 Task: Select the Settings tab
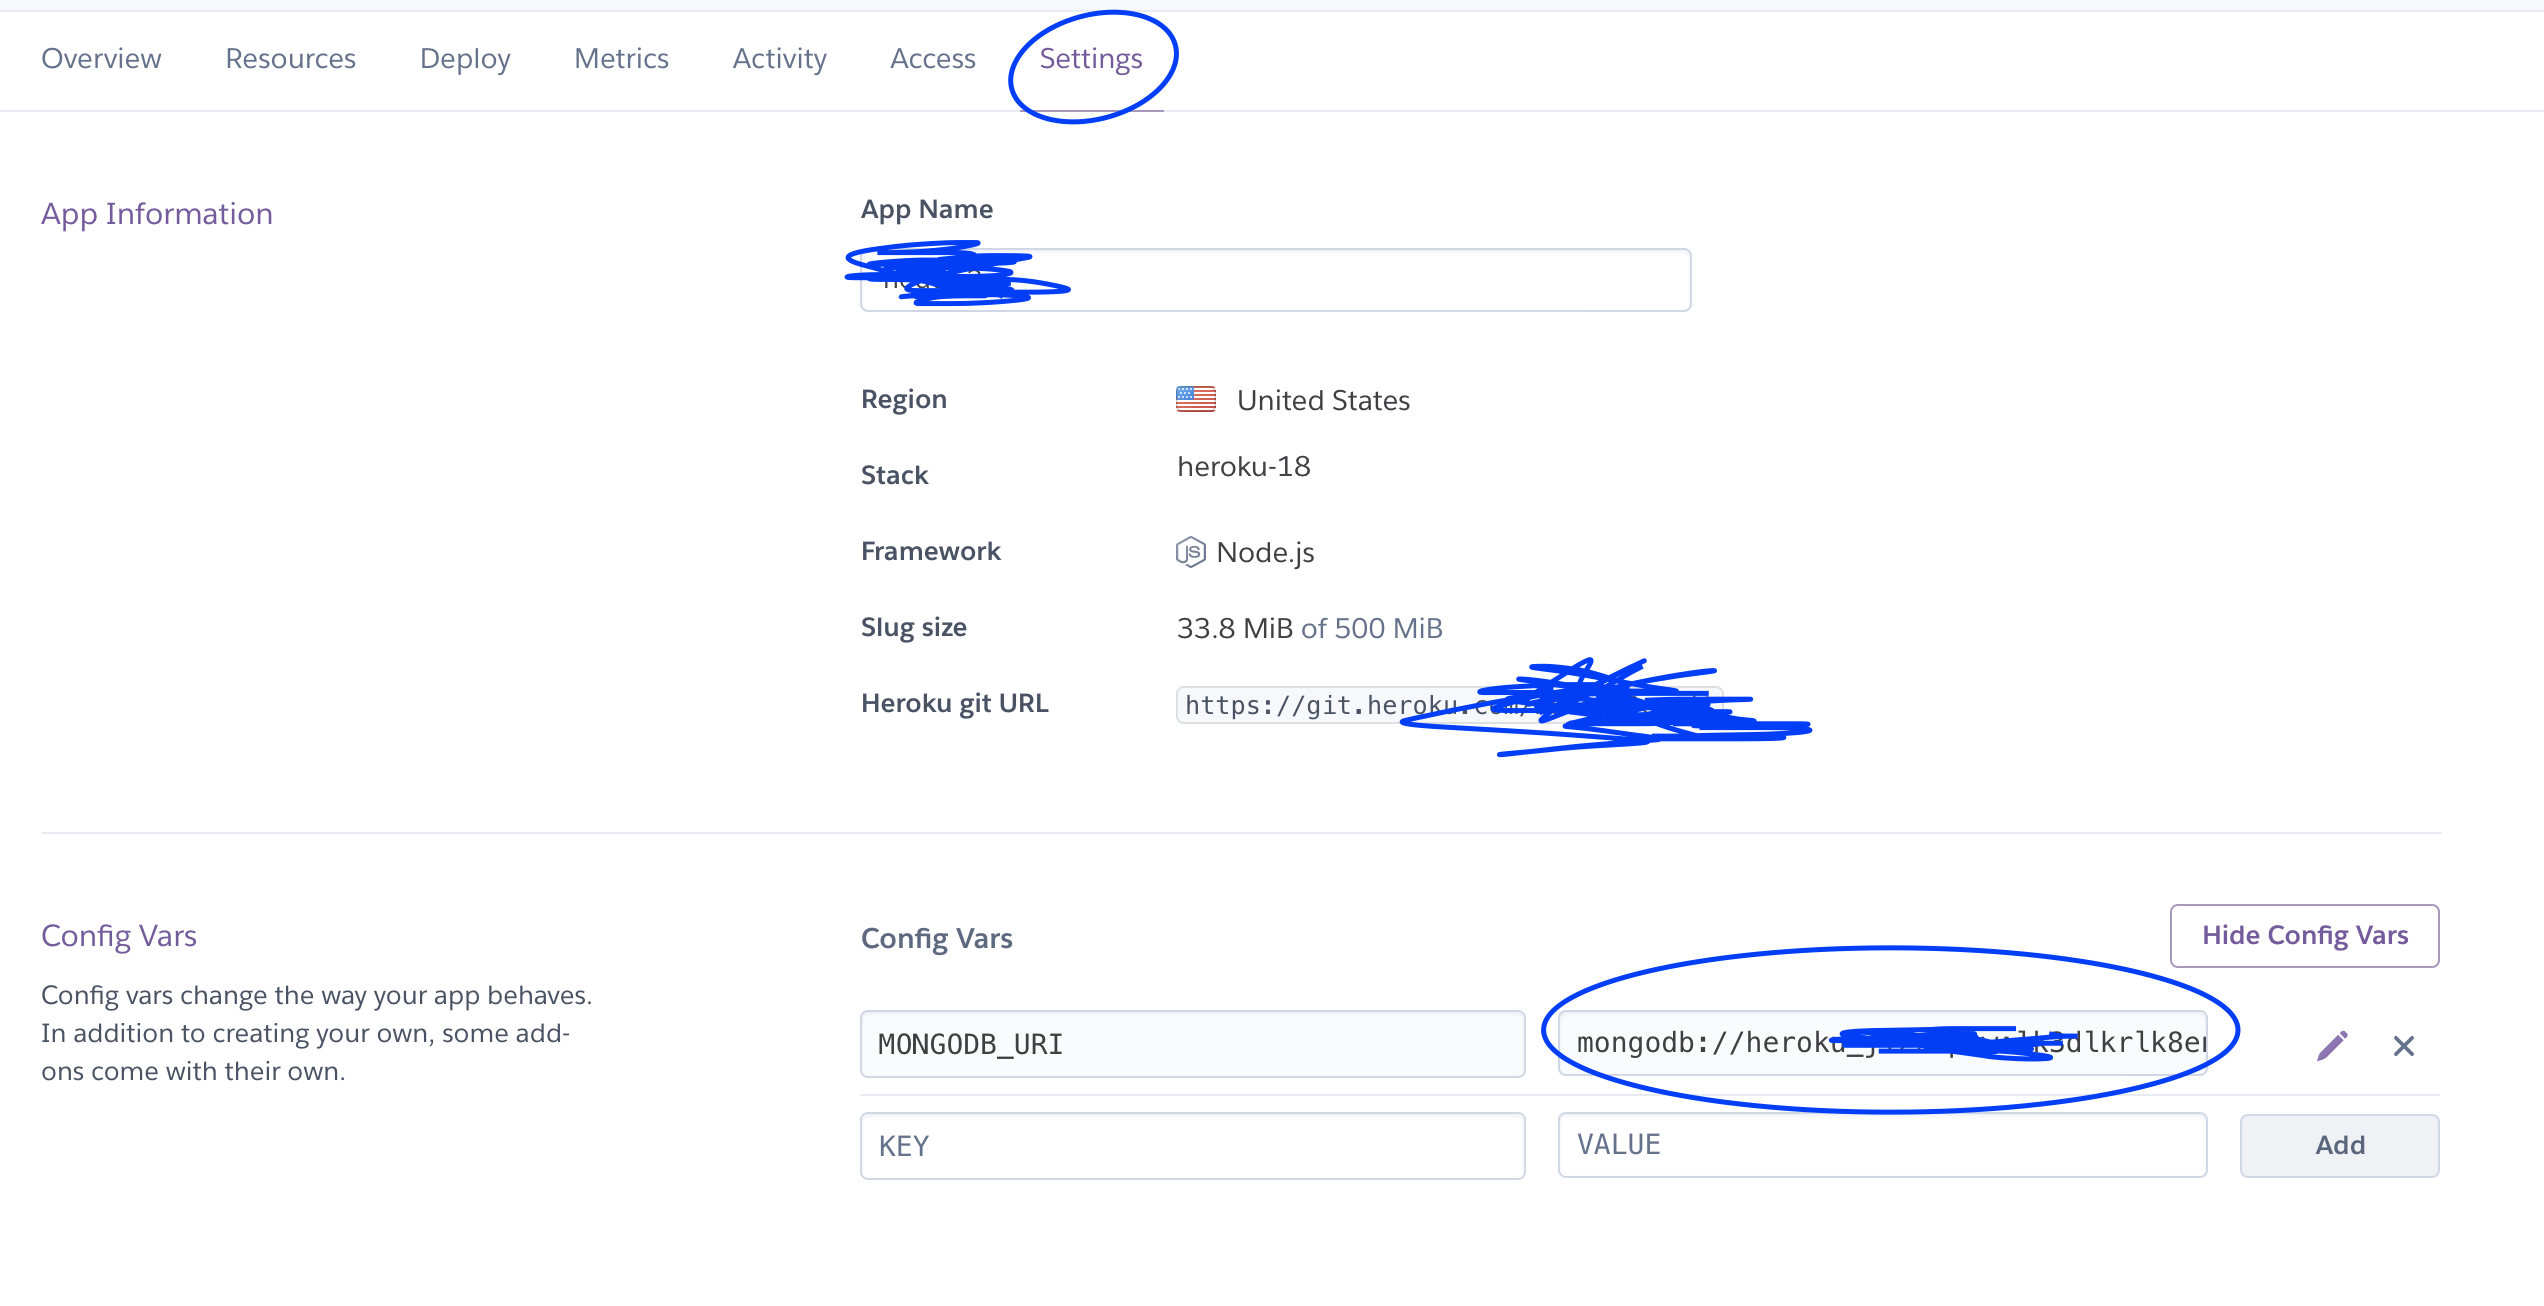point(1091,59)
